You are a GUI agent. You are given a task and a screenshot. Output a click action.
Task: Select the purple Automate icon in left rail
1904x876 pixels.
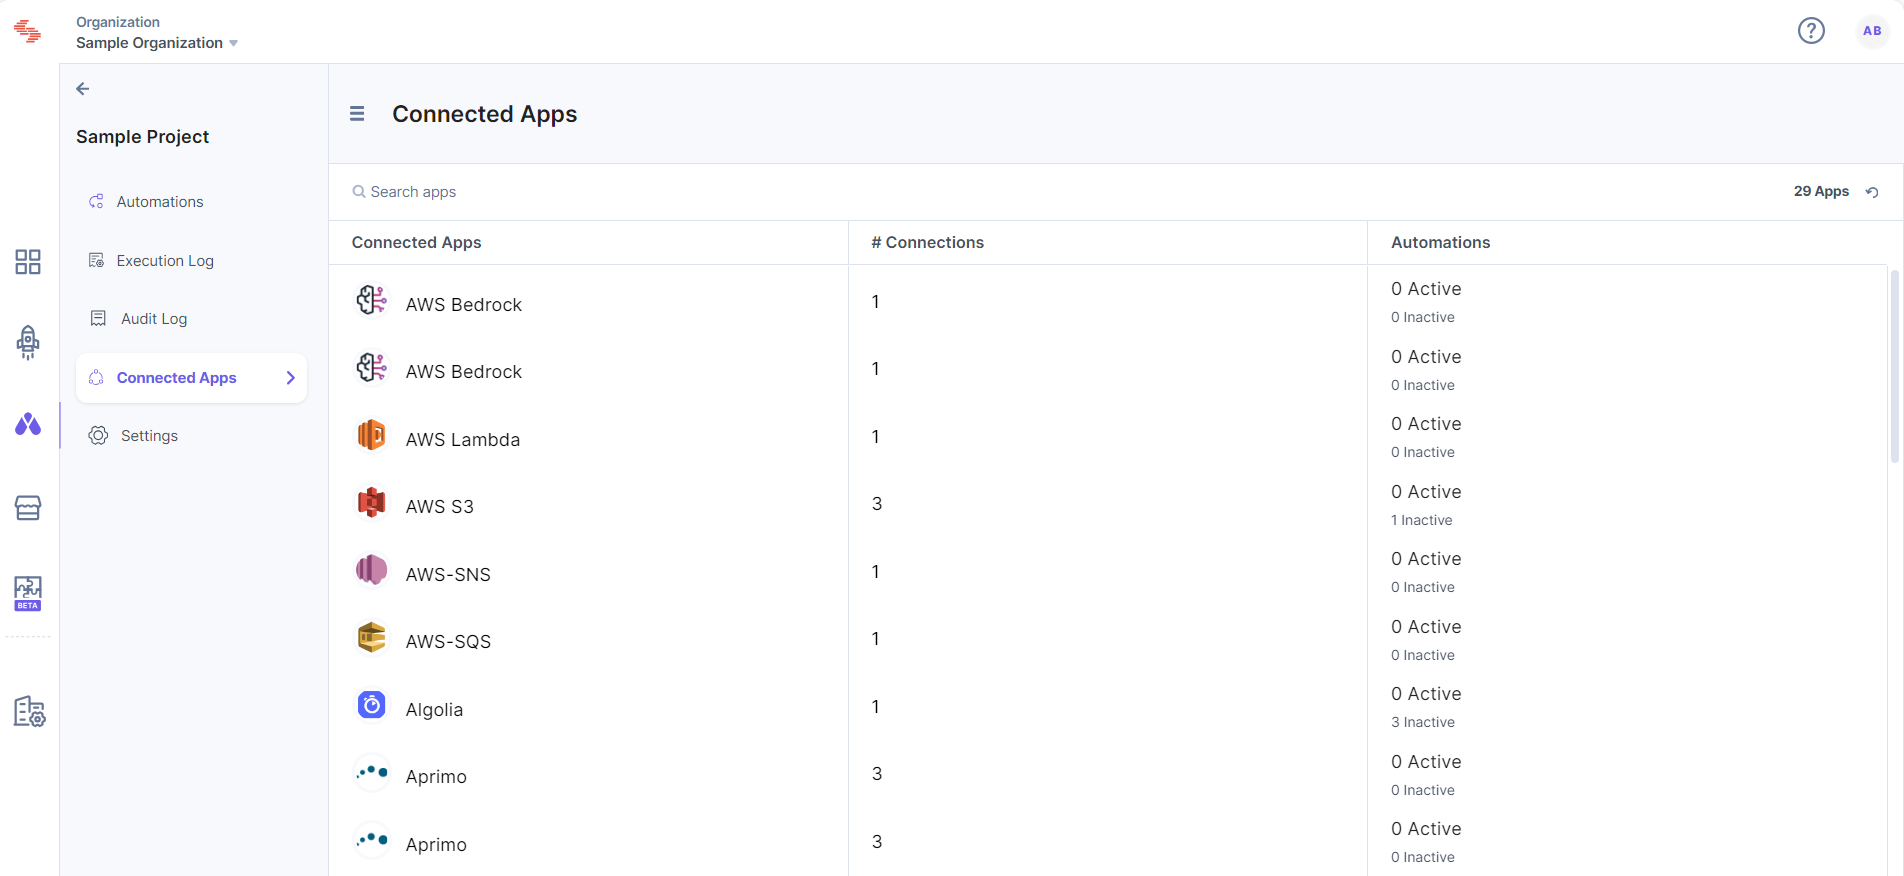28,425
